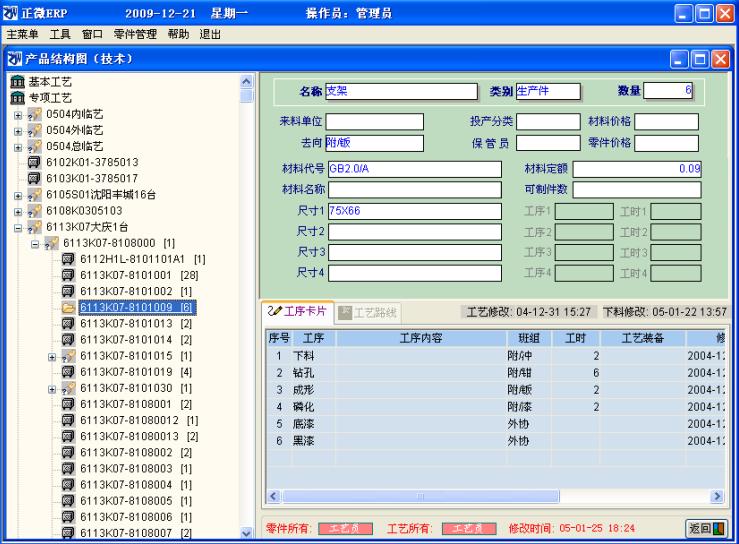Switch to the 工艺路线 tab
Screen dimensions: 739x544
click(x=368, y=313)
